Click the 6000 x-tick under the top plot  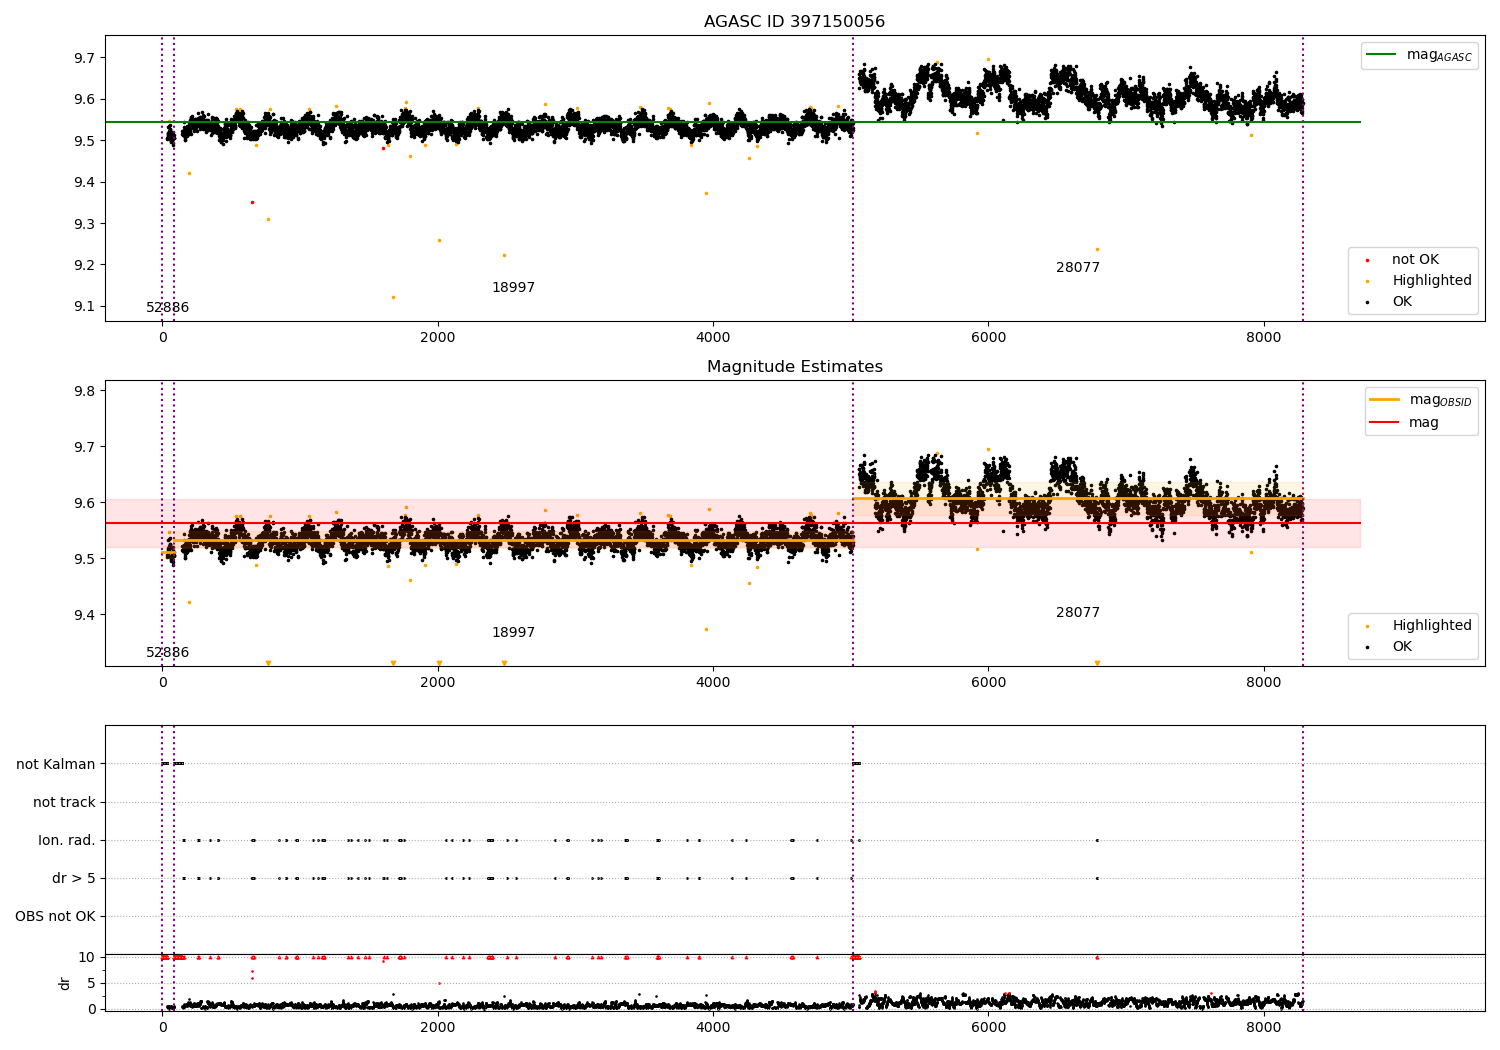tap(988, 338)
